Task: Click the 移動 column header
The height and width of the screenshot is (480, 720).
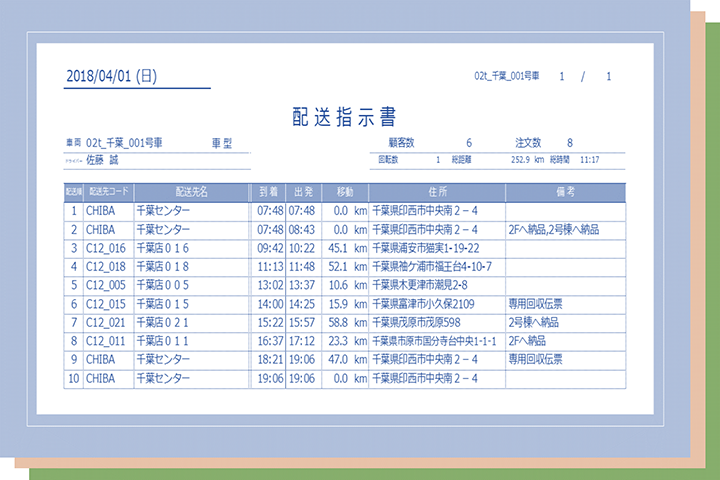Action: [x=344, y=192]
